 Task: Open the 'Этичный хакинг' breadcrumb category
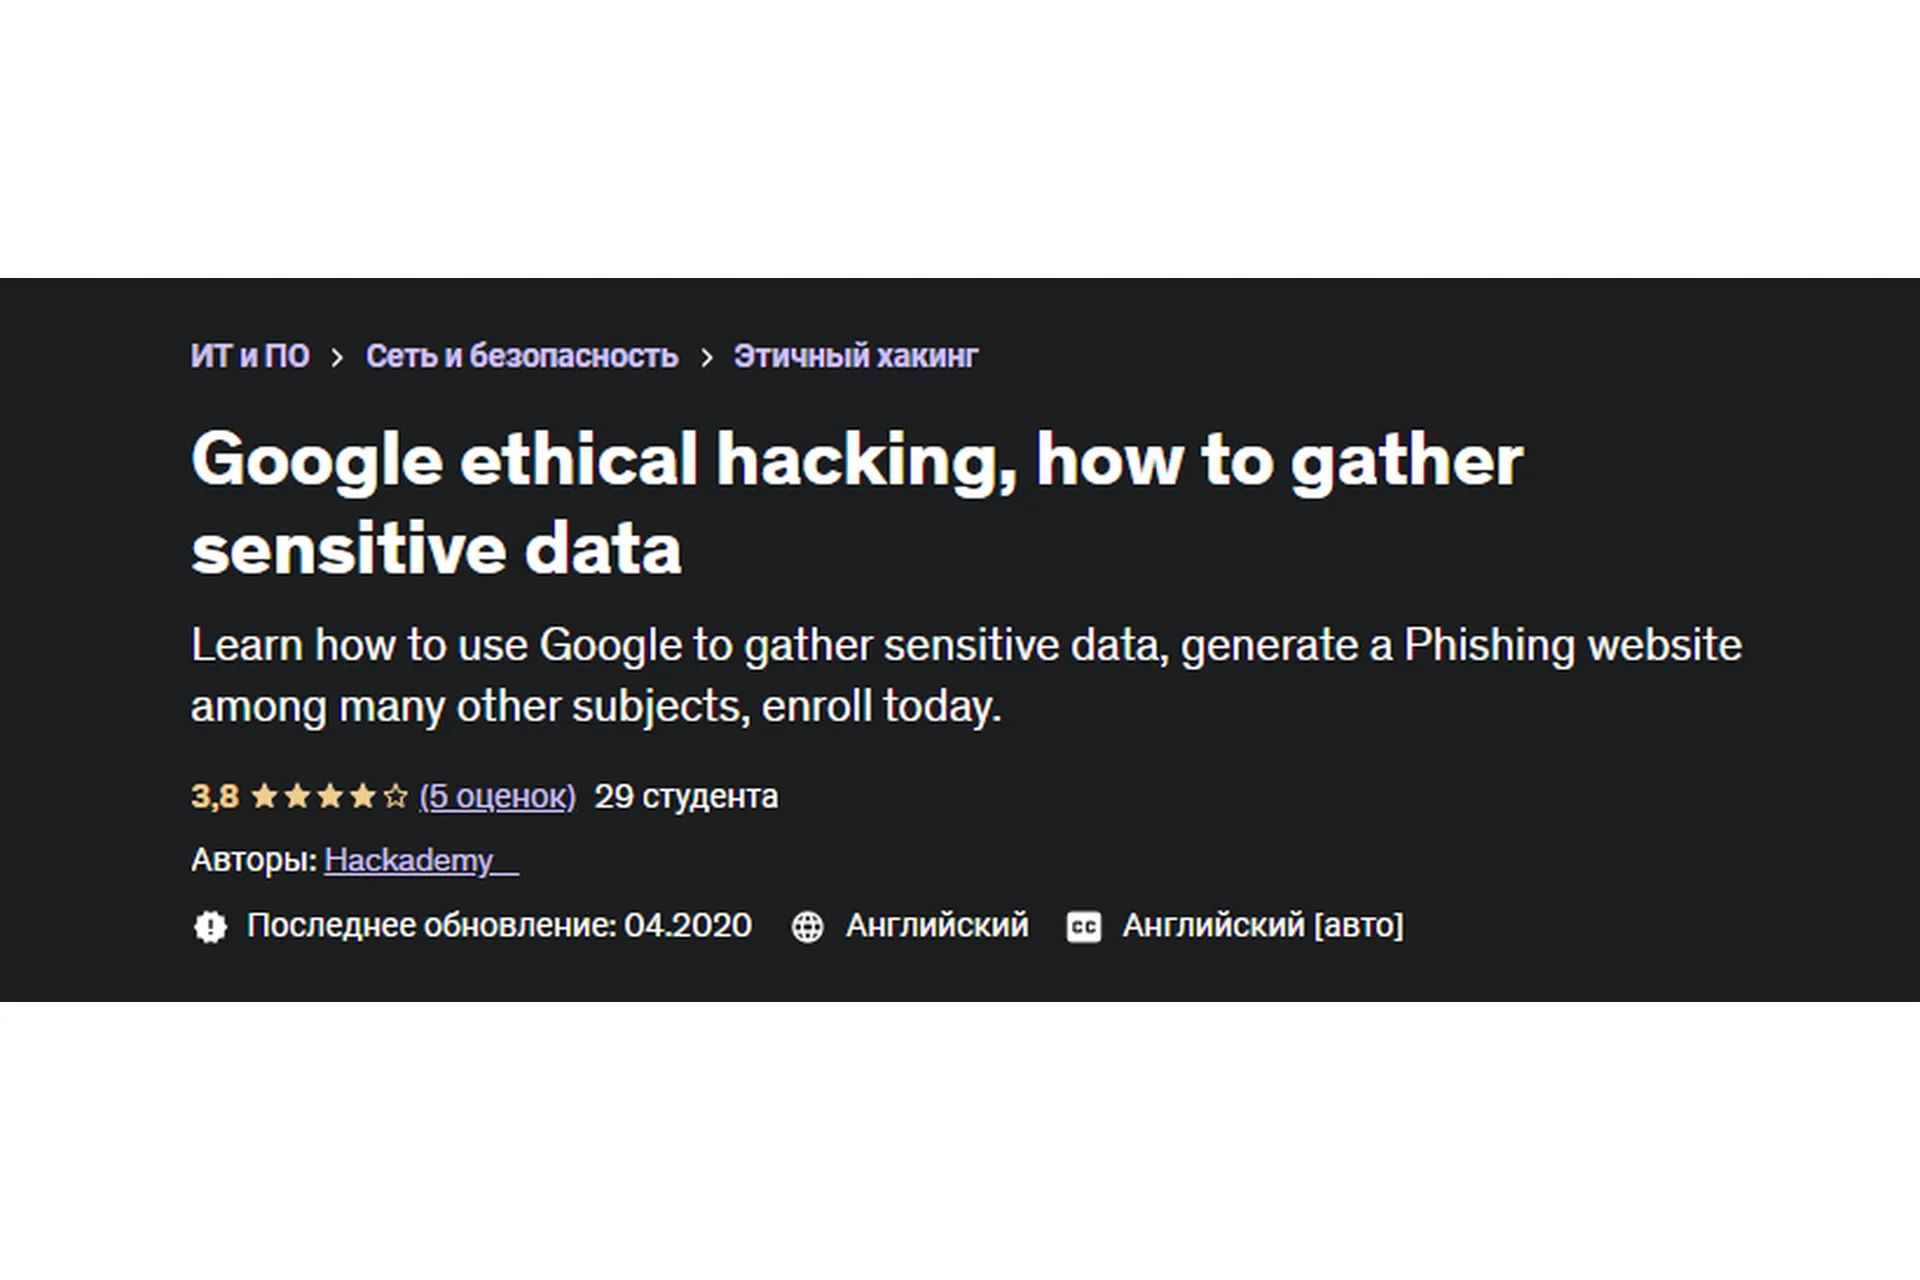coord(855,355)
